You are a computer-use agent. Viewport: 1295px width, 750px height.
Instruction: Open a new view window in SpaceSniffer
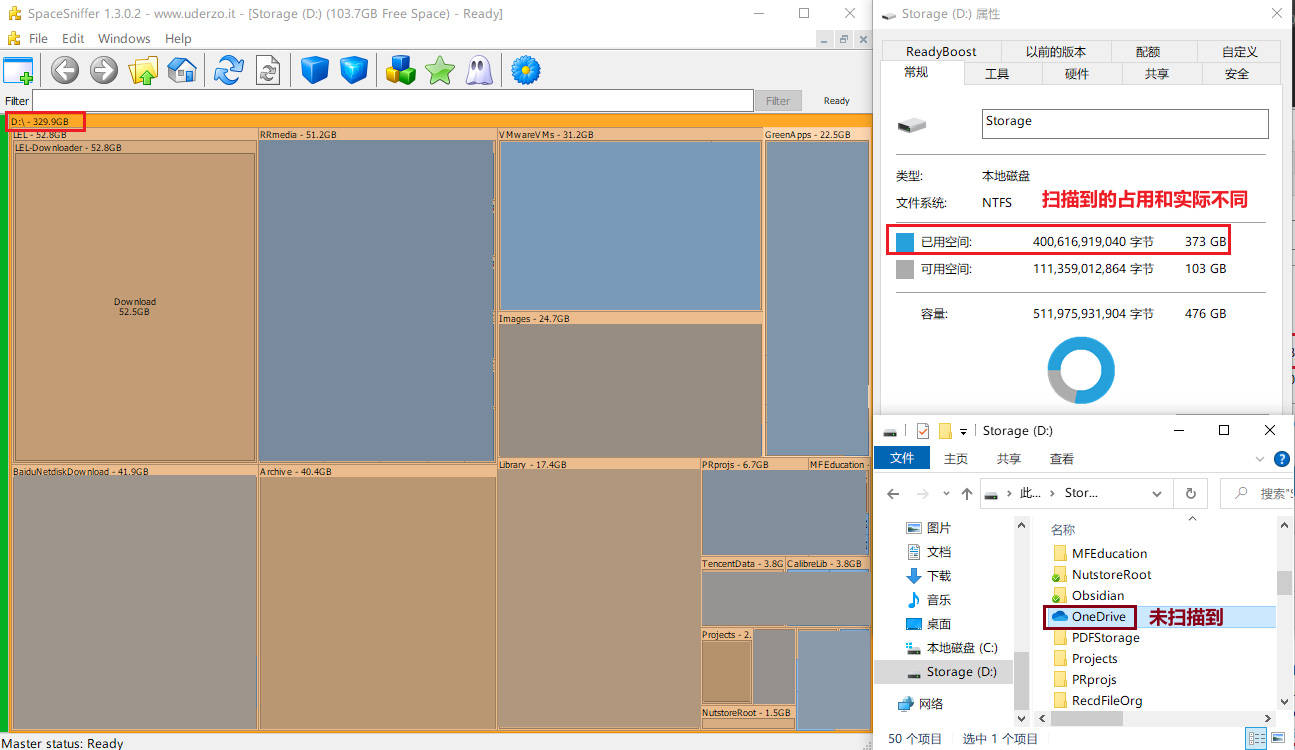click(x=18, y=70)
